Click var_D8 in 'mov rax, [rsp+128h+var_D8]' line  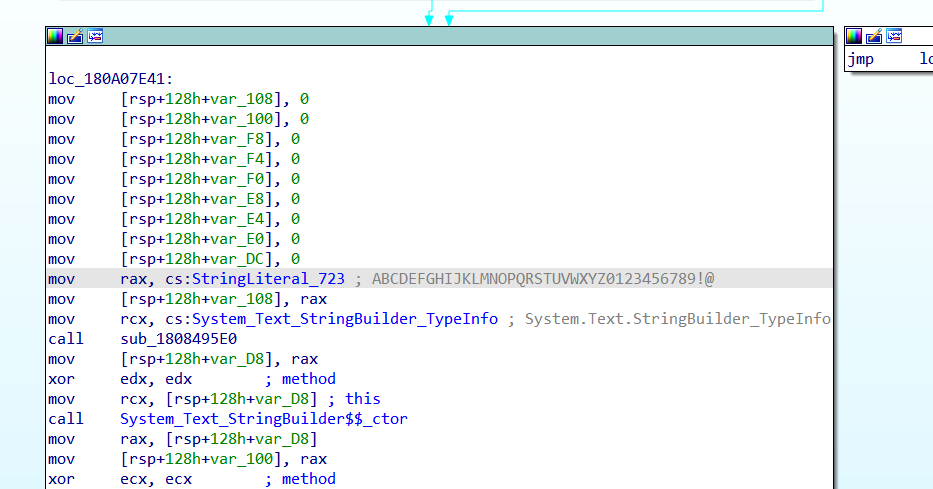tap(282, 439)
